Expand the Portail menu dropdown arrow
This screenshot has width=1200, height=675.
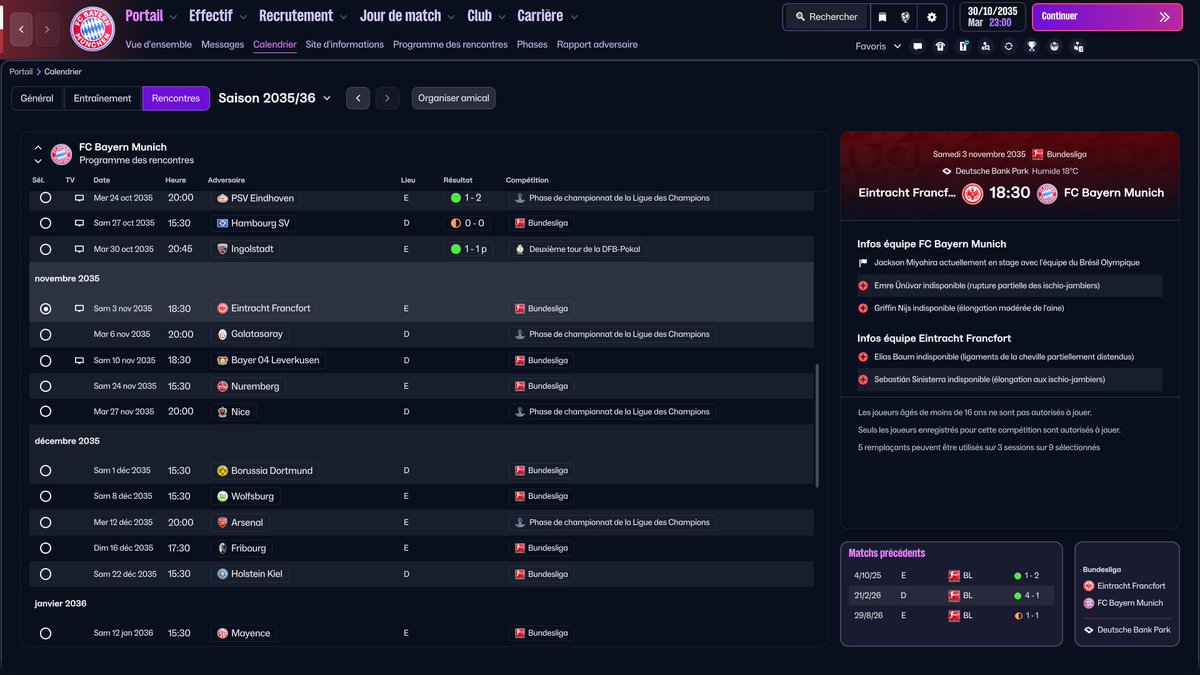[x=174, y=17]
